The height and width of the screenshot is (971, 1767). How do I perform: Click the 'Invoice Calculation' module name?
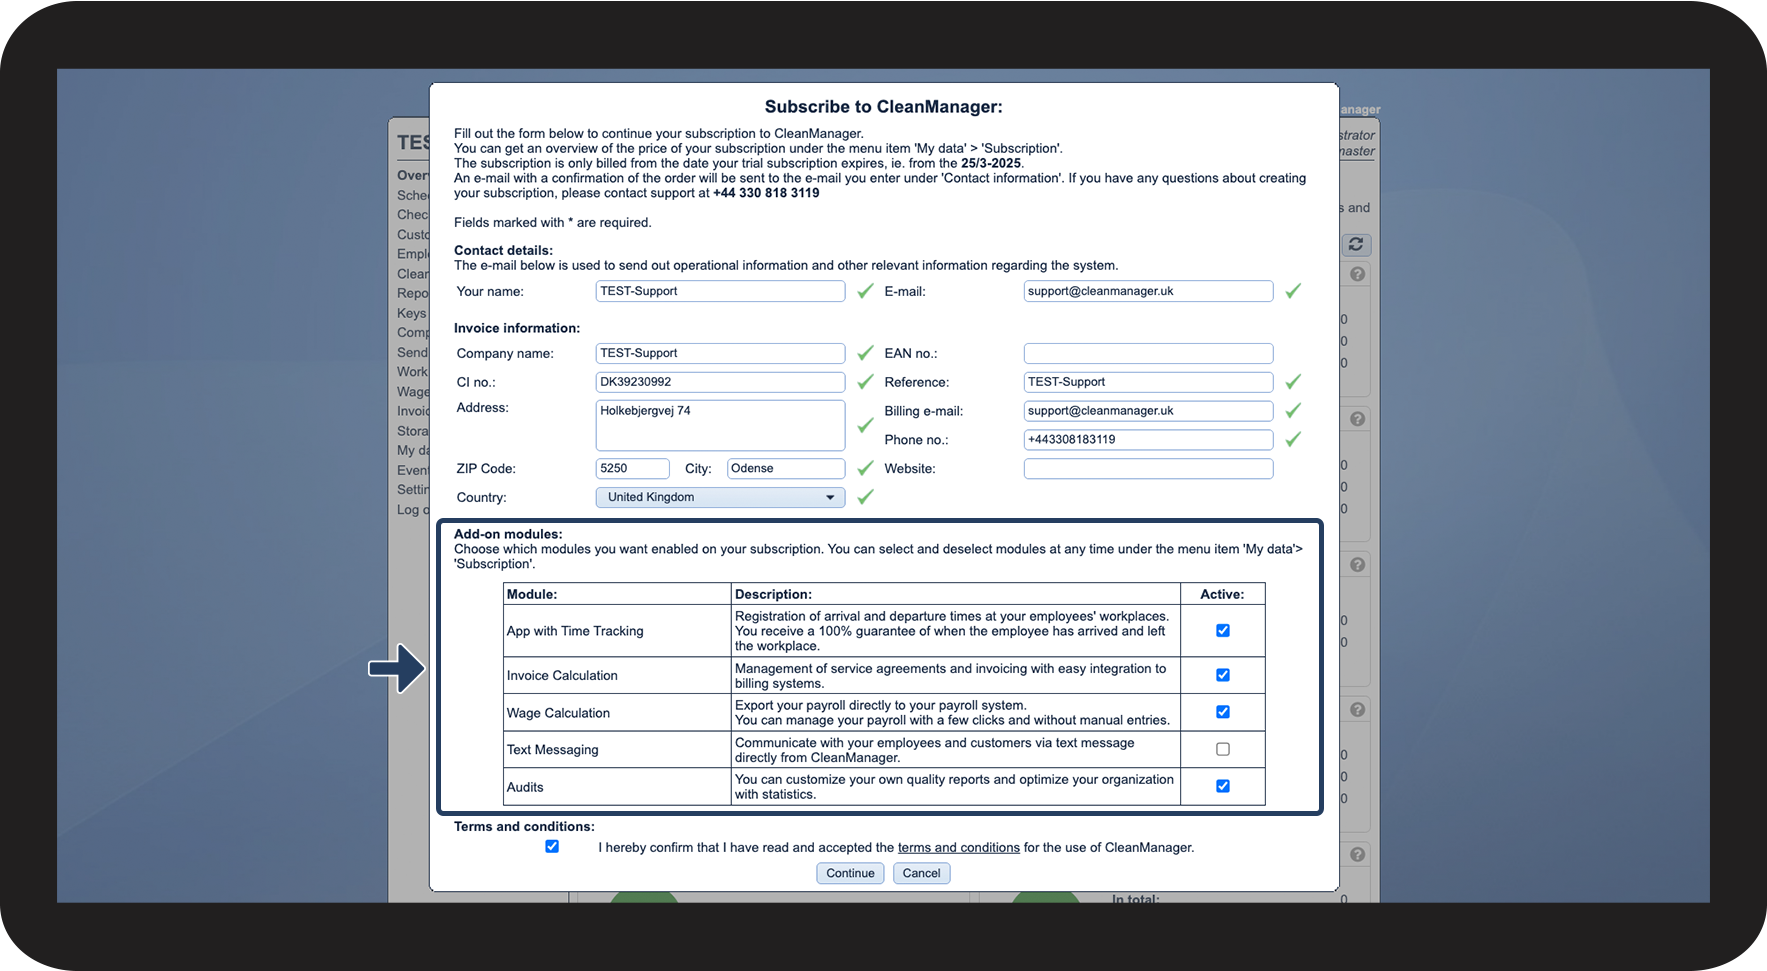[562, 675]
